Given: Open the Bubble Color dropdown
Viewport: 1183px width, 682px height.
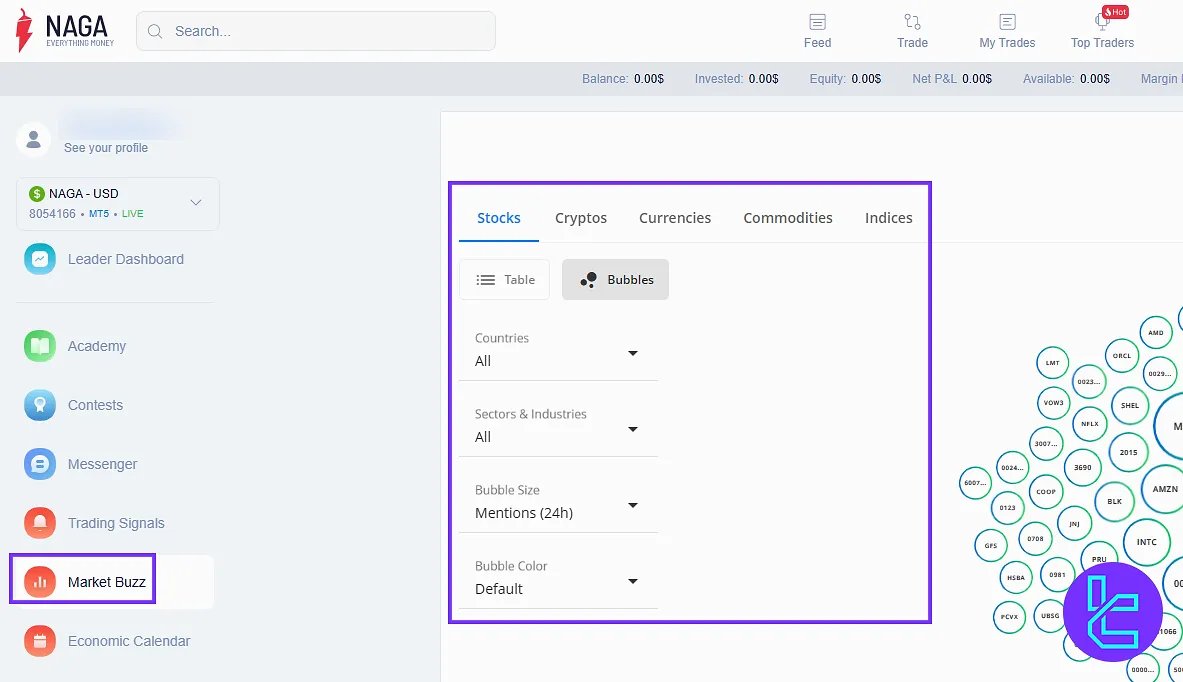Looking at the screenshot, I should (632, 581).
